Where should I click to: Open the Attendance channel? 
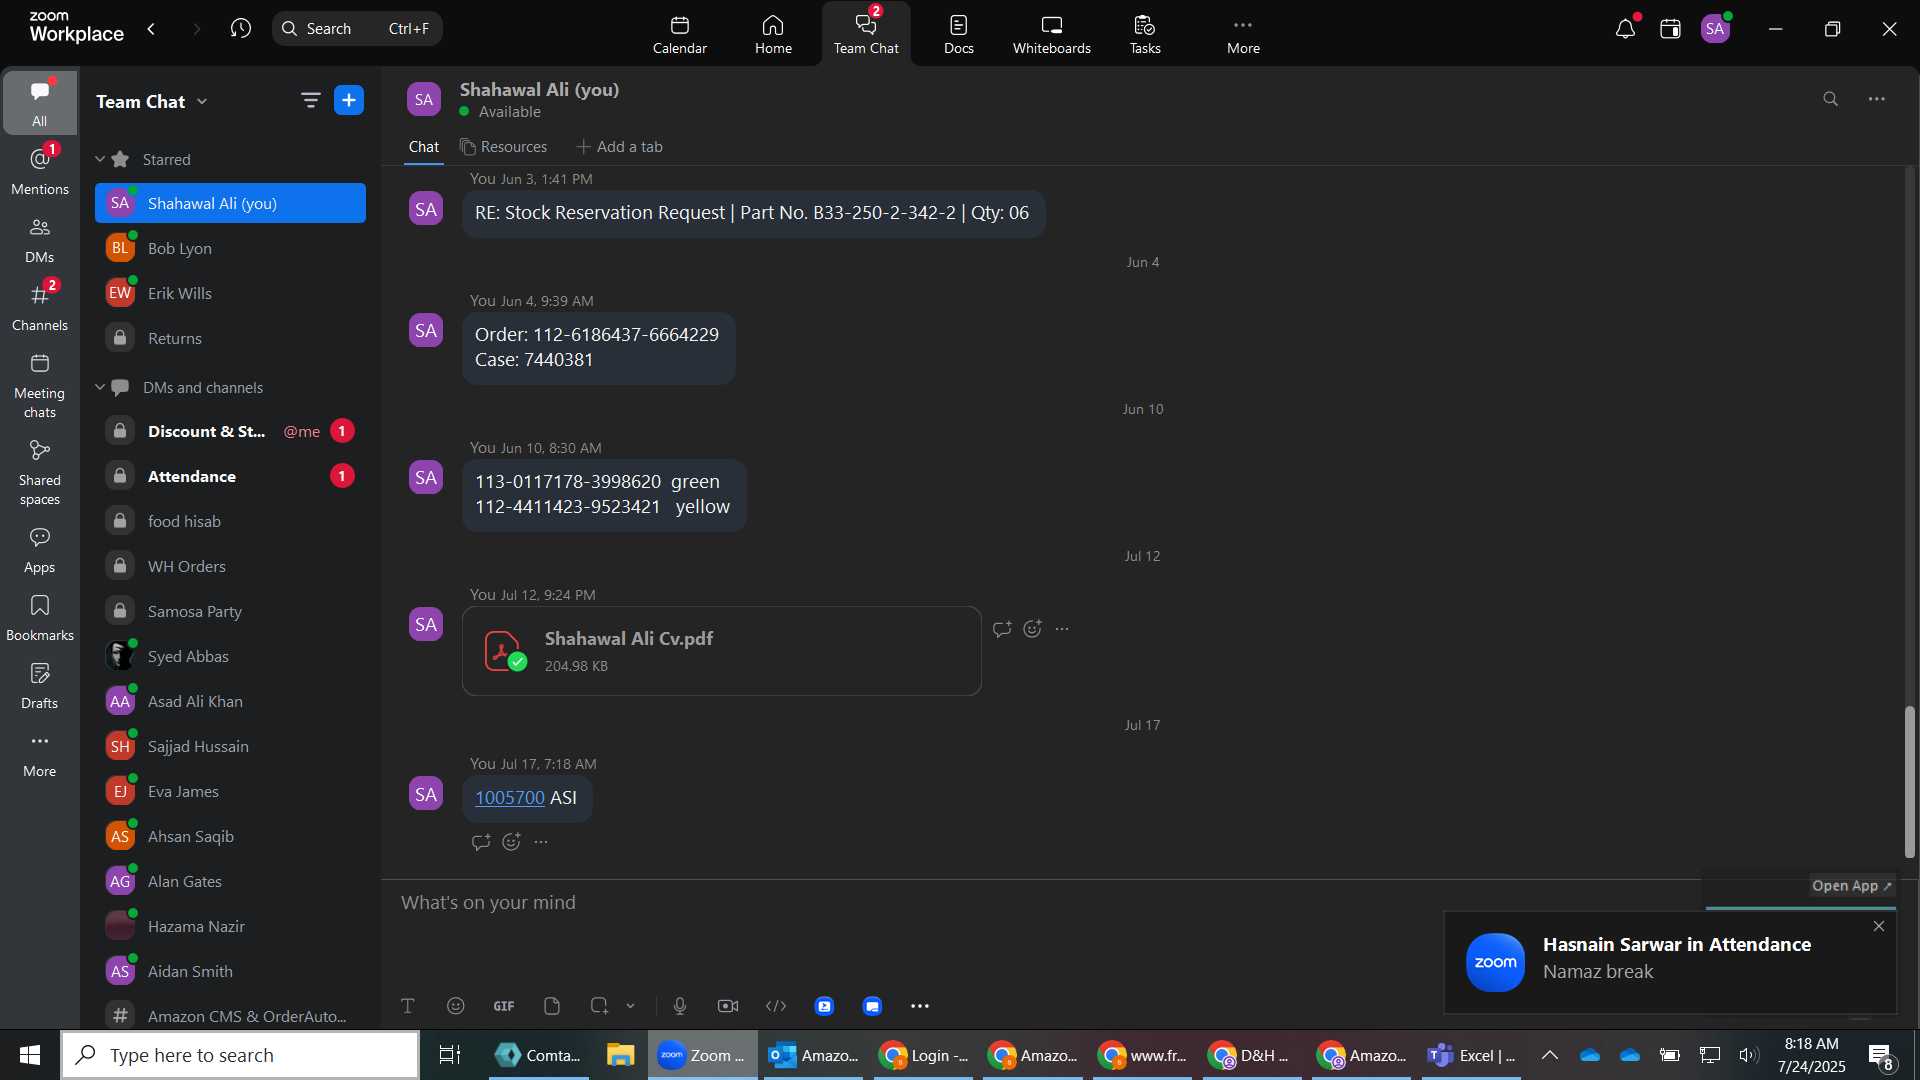[230, 476]
